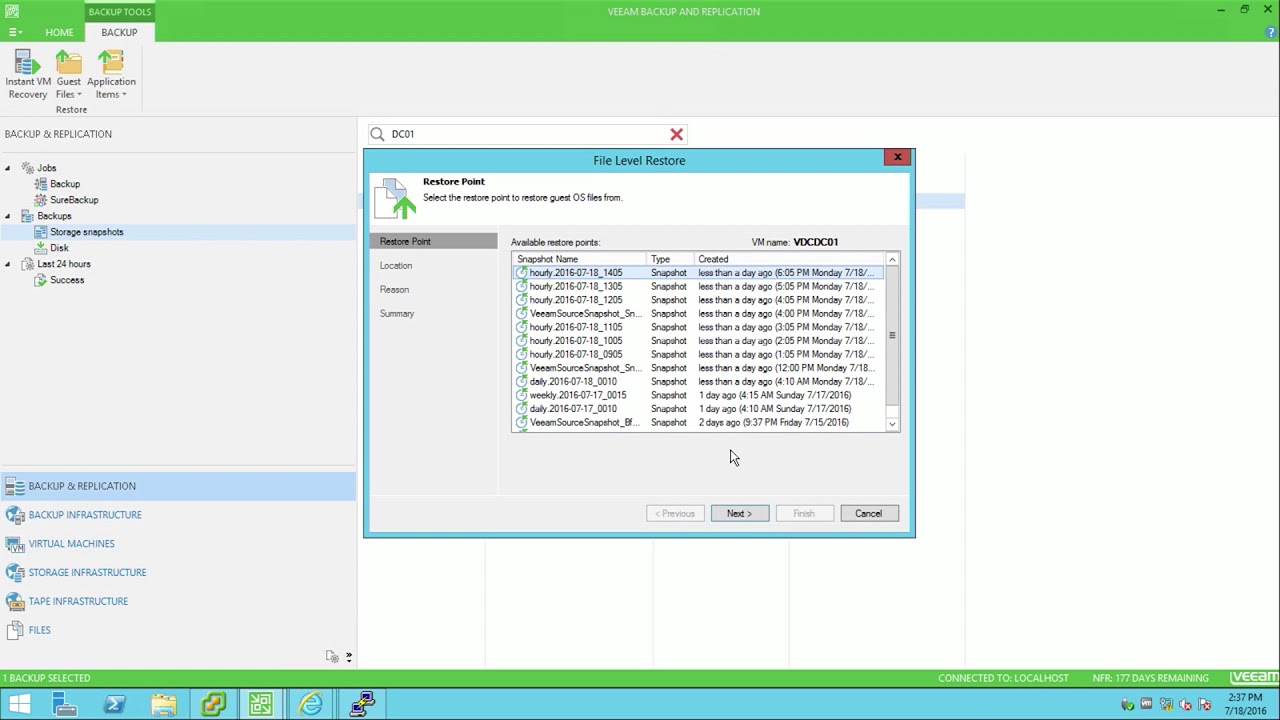Click the Instant VM Recovery ribbon icon
Screen dimensions: 1280x720
pos(28,75)
